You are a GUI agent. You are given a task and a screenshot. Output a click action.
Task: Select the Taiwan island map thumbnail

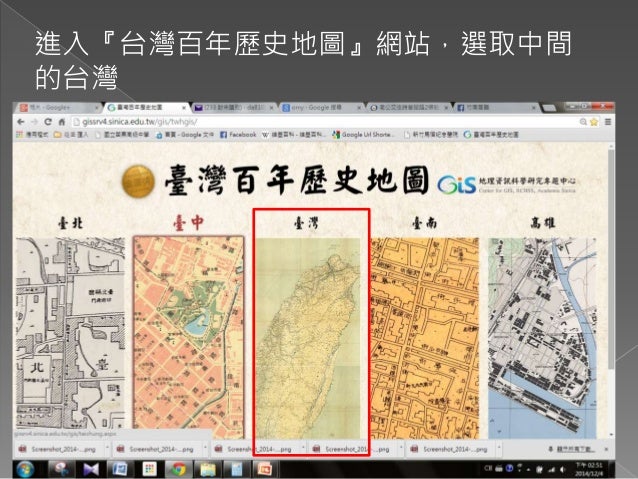(x=308, y=338)
